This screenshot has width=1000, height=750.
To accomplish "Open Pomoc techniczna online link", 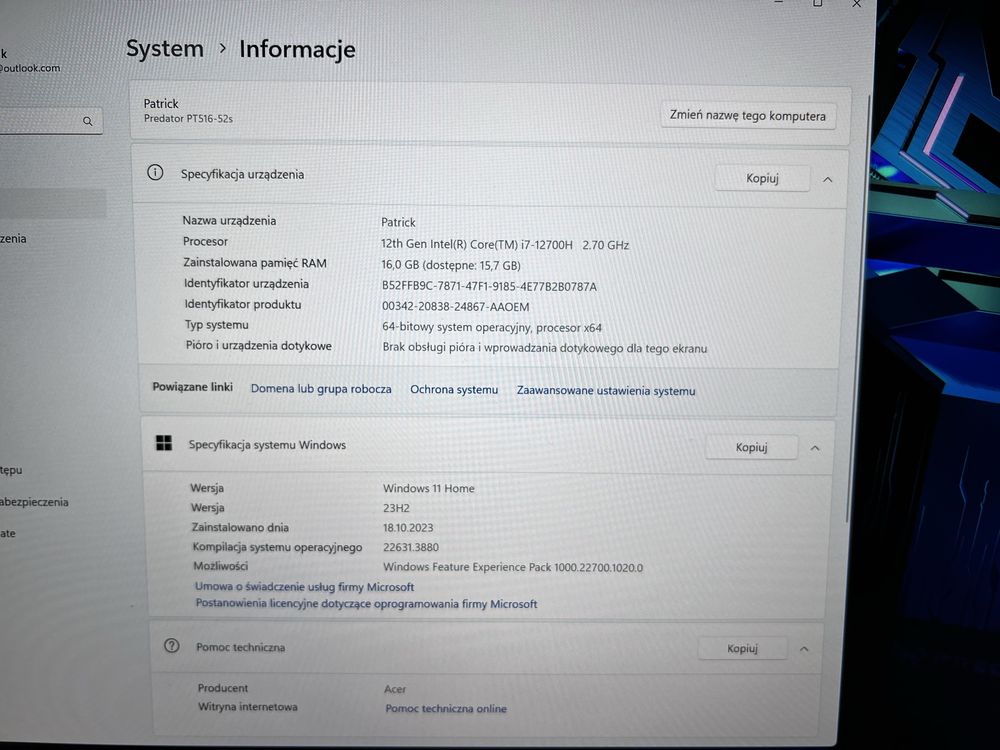I will (x=446, y=708).
